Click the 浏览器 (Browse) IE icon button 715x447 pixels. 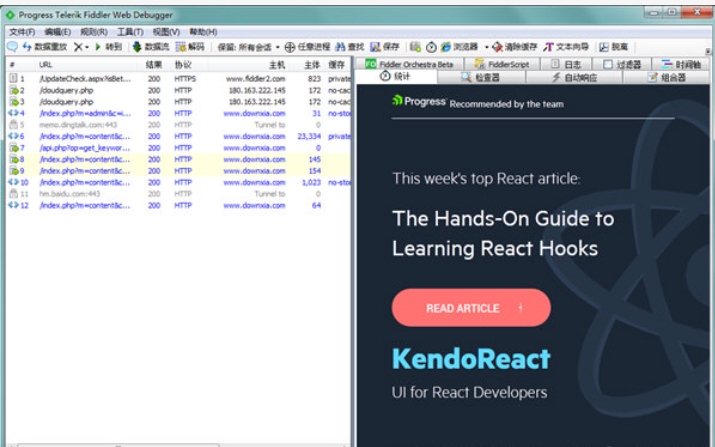click(459, 47)
